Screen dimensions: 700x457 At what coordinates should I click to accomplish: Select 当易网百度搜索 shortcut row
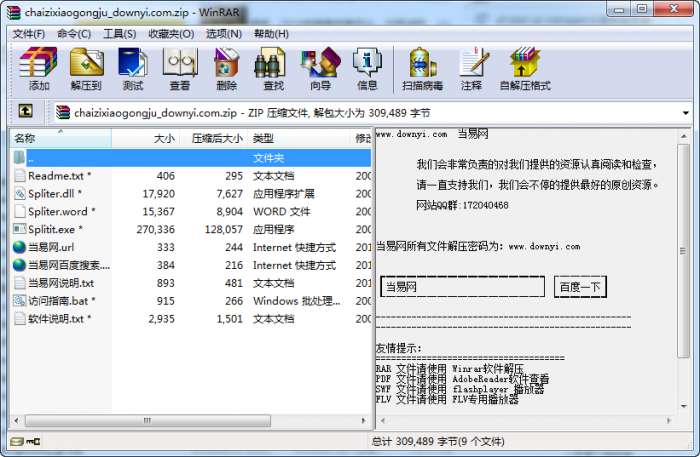tap(191, 265)
